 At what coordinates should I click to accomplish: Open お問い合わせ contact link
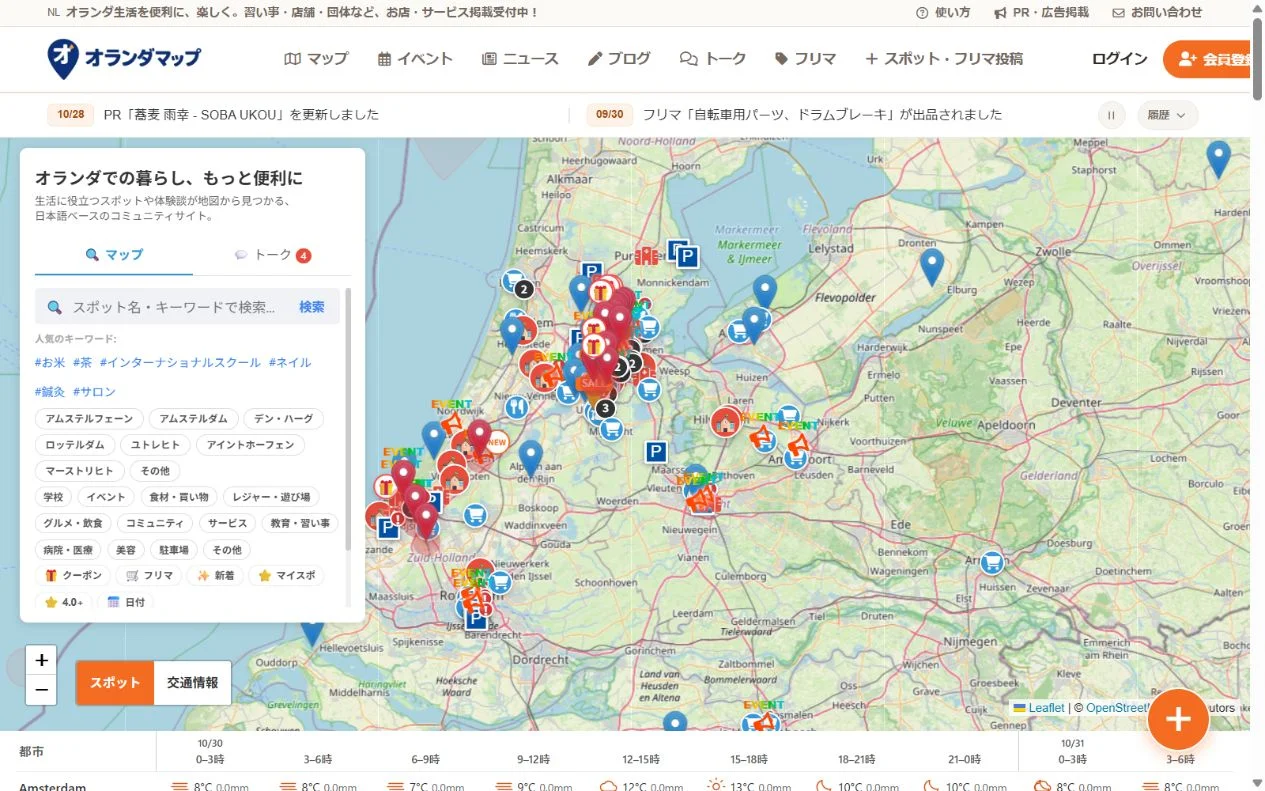[x=1157, y=13]
